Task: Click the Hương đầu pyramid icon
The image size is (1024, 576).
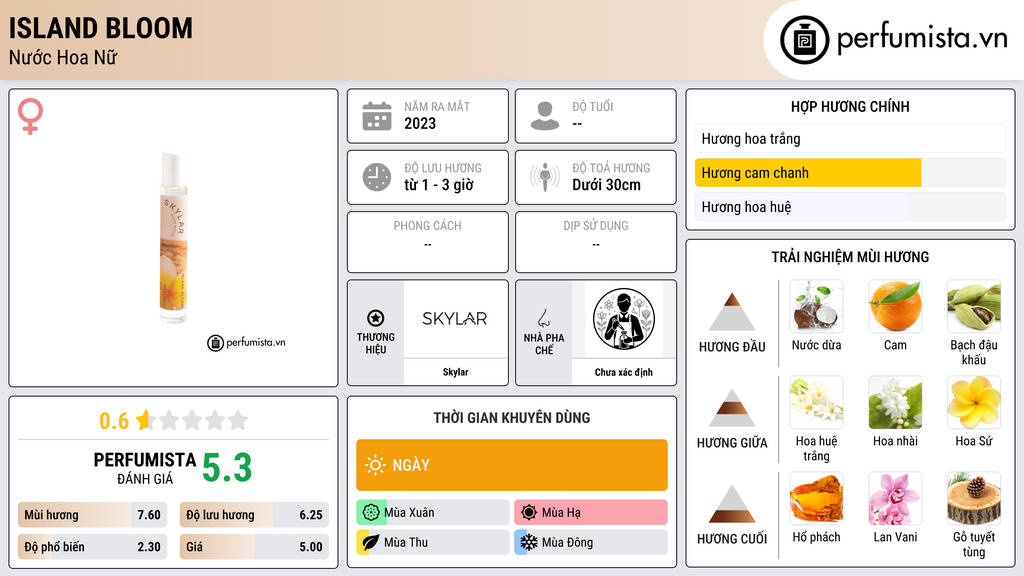Action: [x=732, y=312]
